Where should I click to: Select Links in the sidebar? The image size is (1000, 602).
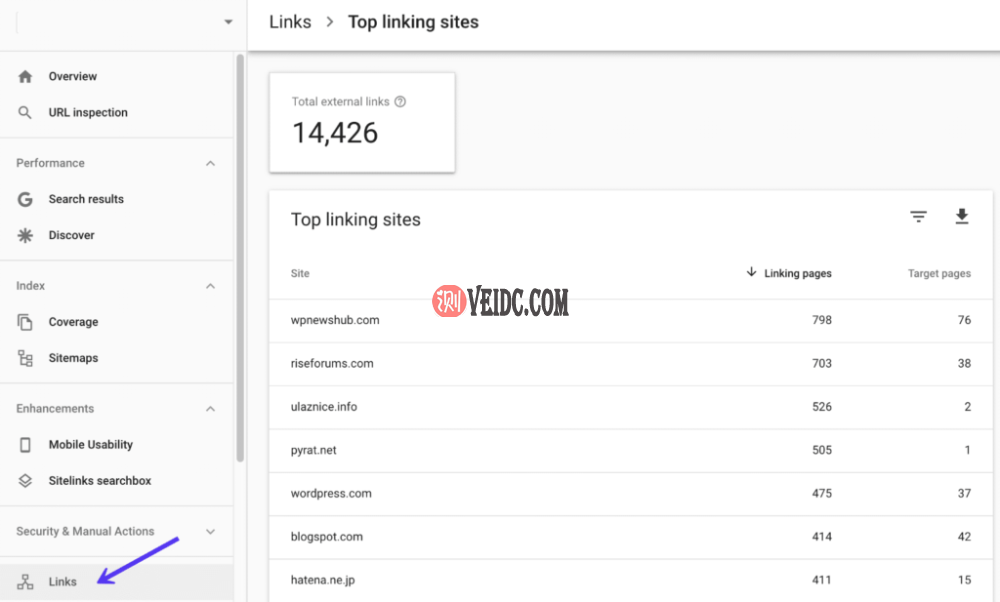(62, 582)
